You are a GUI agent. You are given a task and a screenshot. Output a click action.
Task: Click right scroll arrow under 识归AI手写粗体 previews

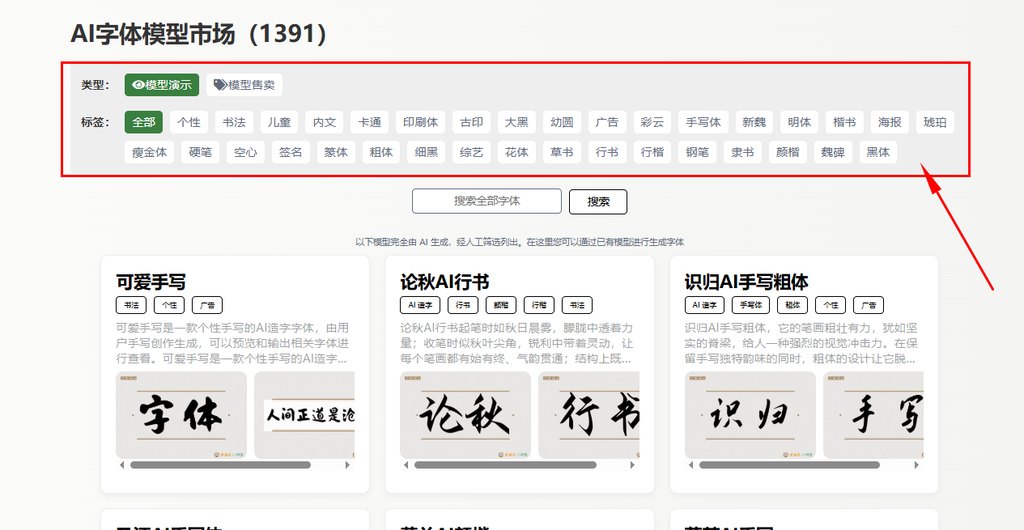916,465
